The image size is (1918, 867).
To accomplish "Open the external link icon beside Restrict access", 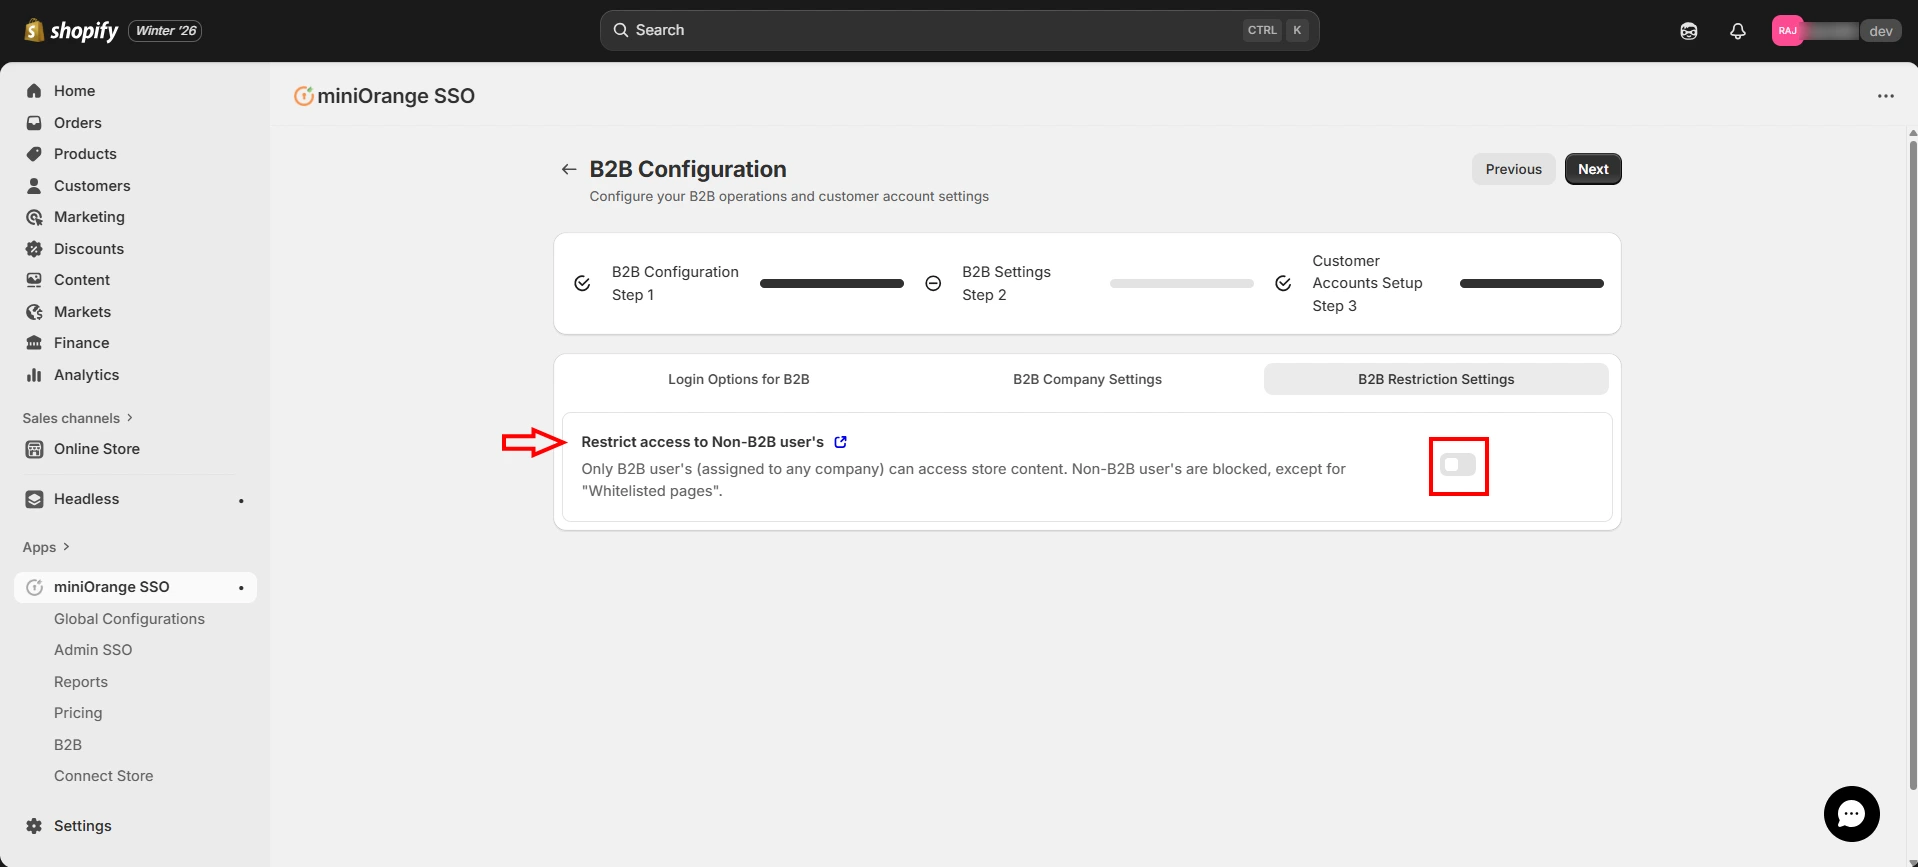I will point(840,442).
